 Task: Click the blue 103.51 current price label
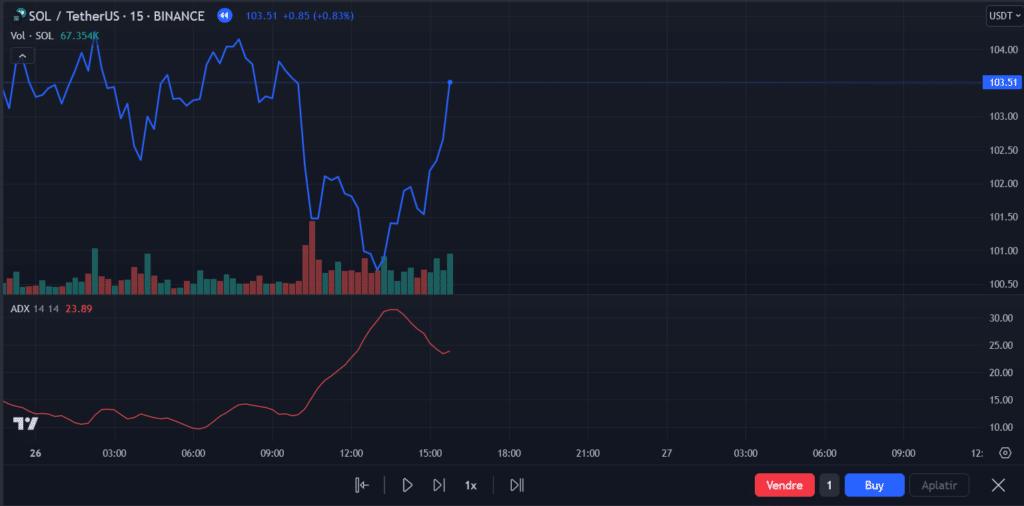click(x=1000, y=82)
